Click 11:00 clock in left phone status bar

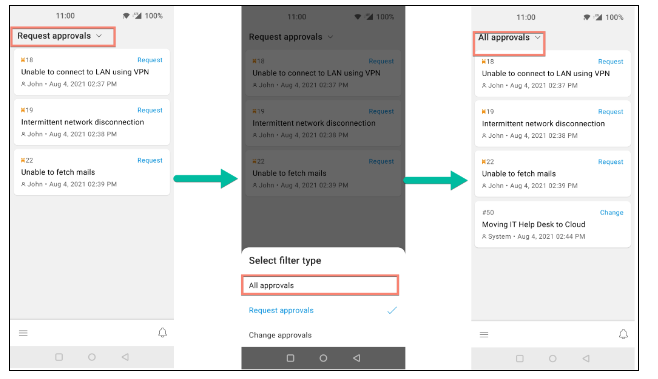[65, 16]
